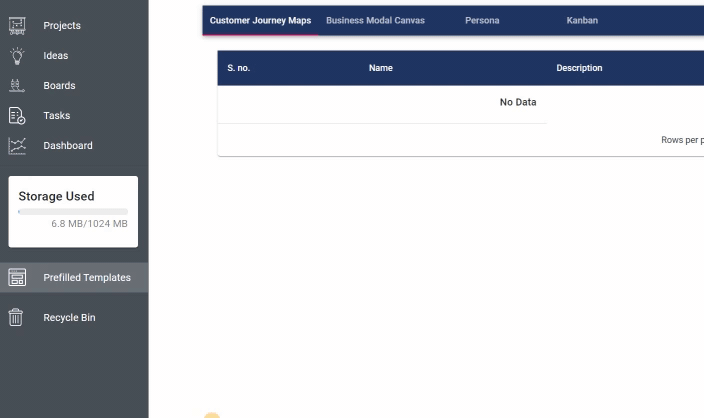704x418 pixels.
Task: Click the Dashboard chart icon
Action: [x=17, y=146]
